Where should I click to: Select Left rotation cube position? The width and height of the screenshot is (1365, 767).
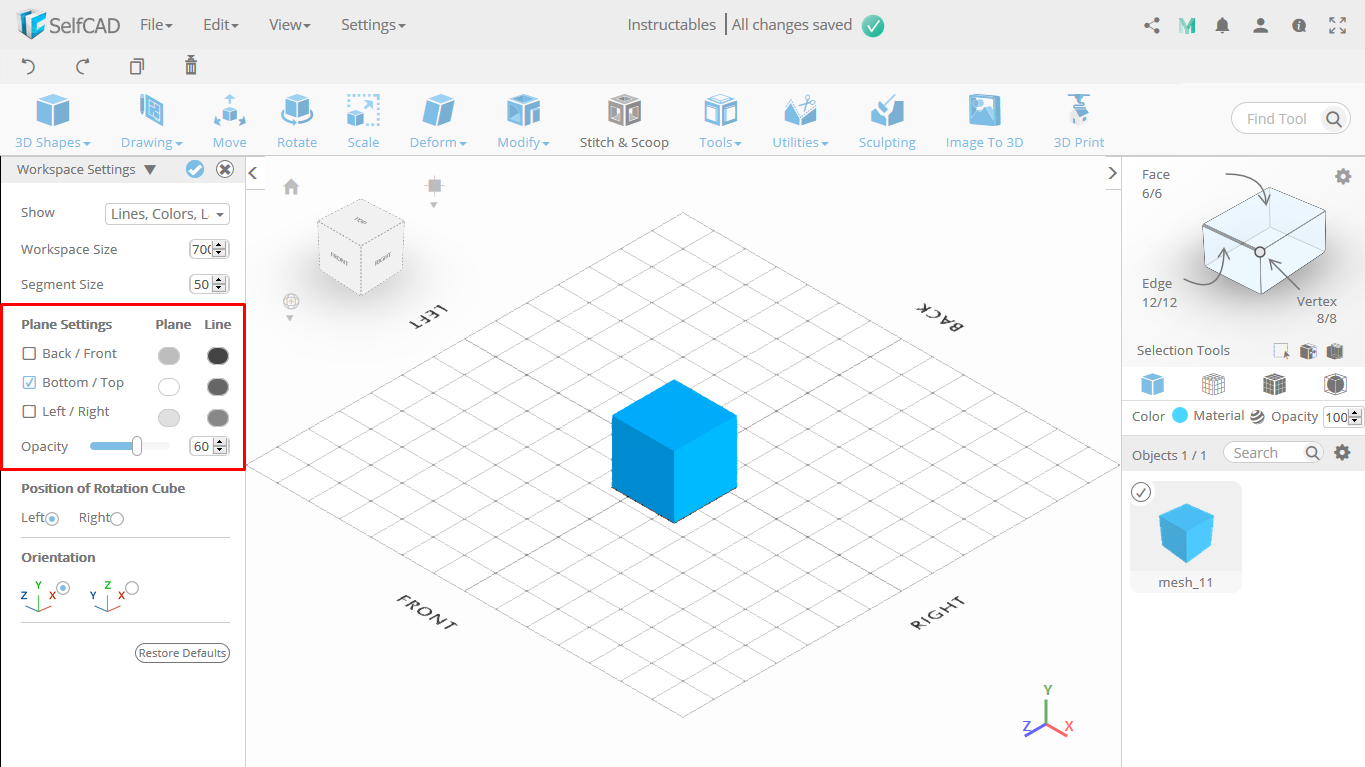point(52,518)
